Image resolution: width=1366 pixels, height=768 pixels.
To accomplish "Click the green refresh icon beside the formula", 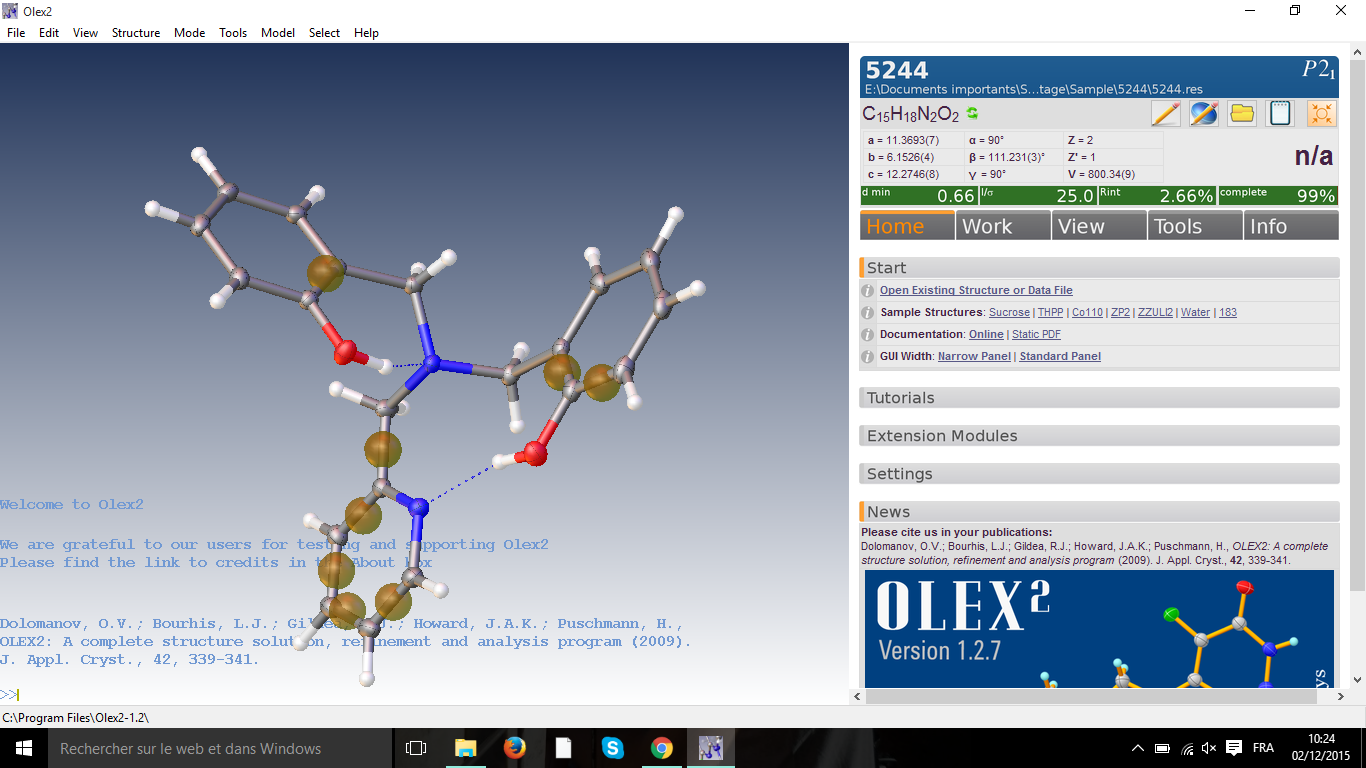I will 972,114.
